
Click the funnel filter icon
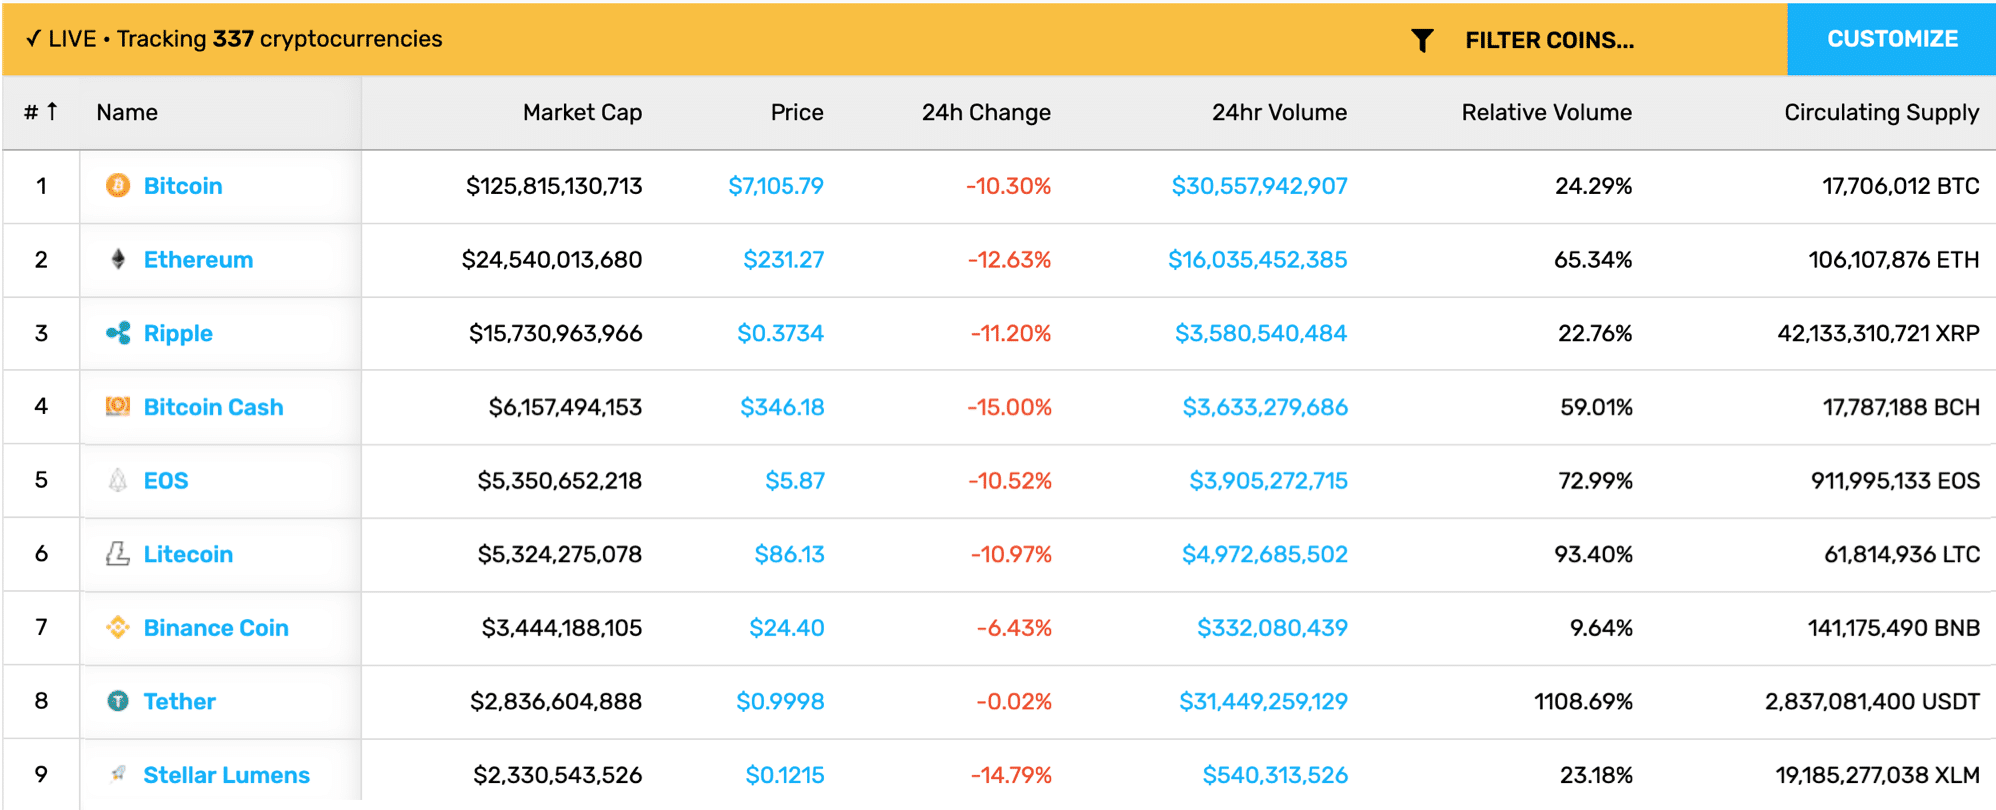(x=1422, y=40)
